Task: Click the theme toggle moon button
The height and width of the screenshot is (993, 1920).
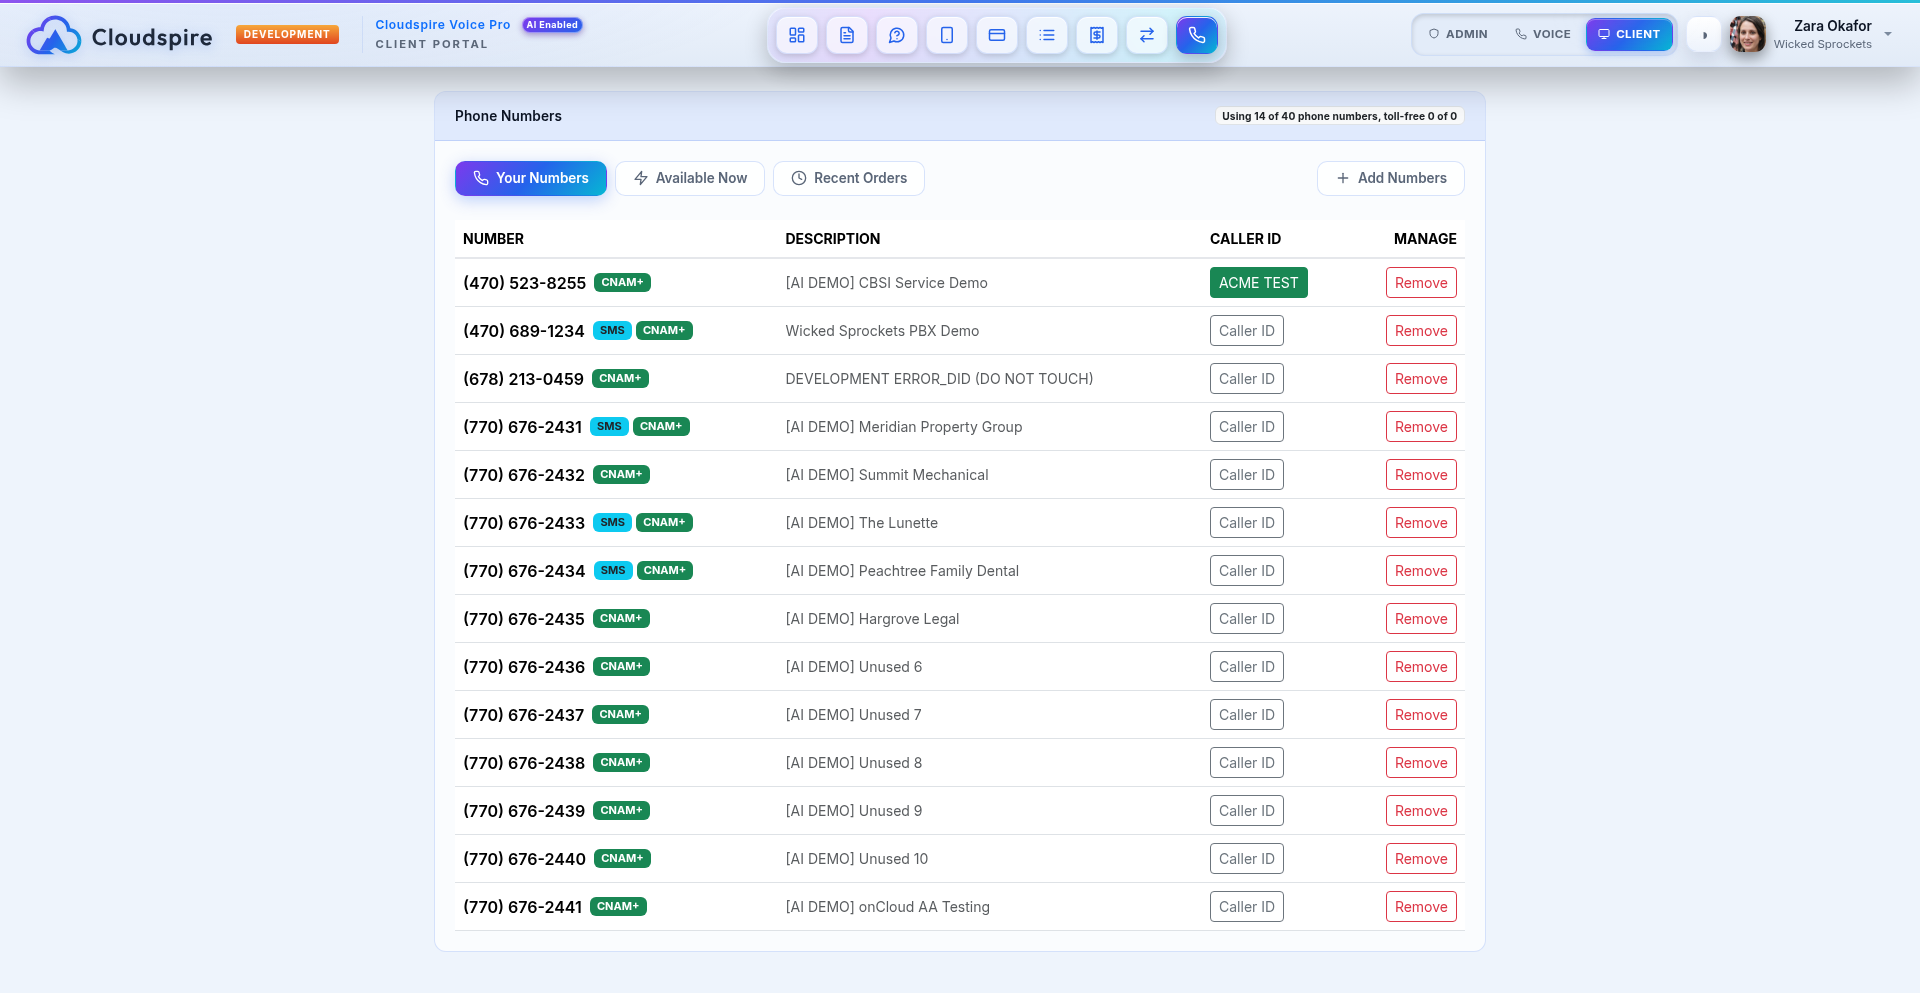Action: (x=1704, y=35)
